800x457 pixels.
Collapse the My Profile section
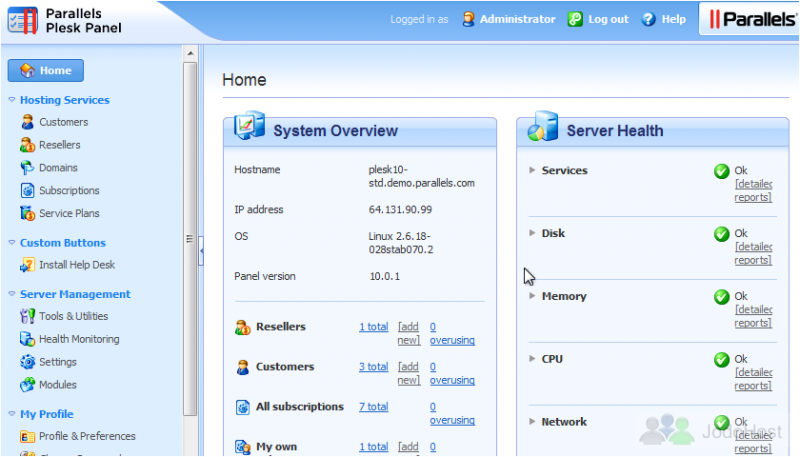pos(12,414)
